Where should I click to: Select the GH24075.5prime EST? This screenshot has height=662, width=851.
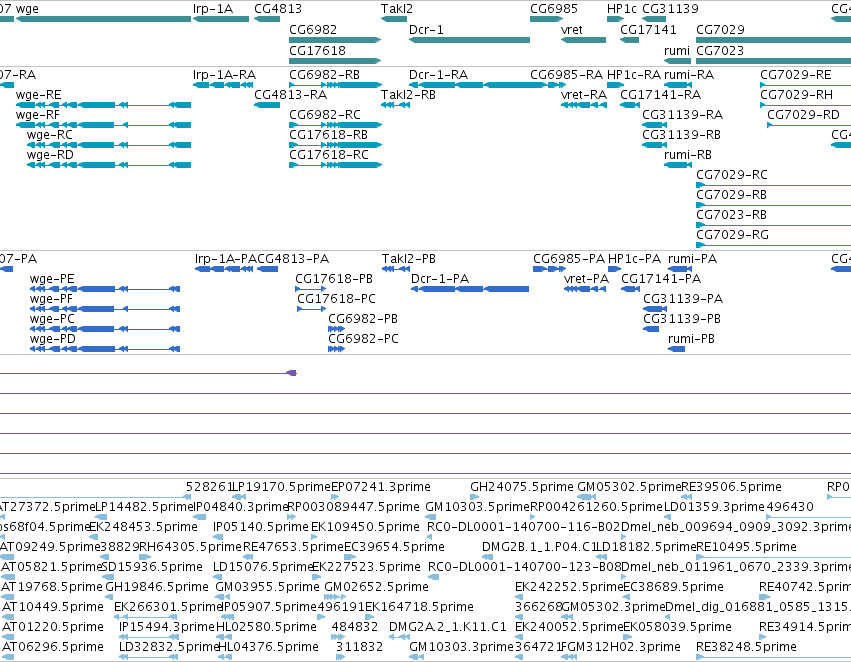[474, 496]
